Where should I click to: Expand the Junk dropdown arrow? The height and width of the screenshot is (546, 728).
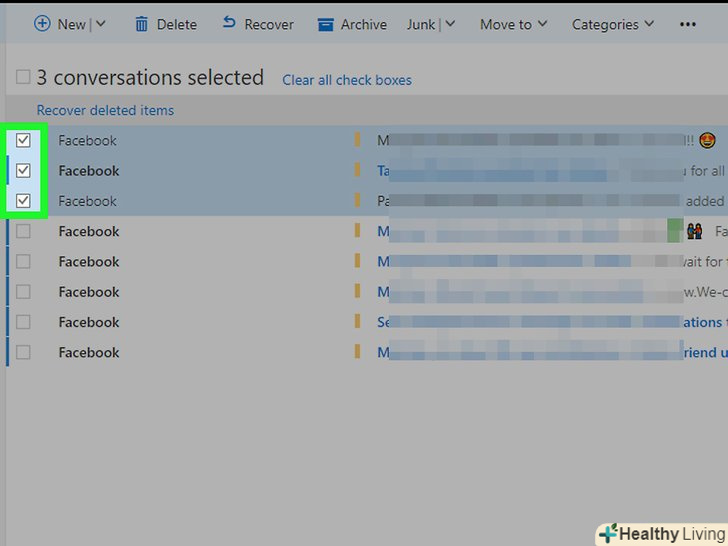[450, 24]
